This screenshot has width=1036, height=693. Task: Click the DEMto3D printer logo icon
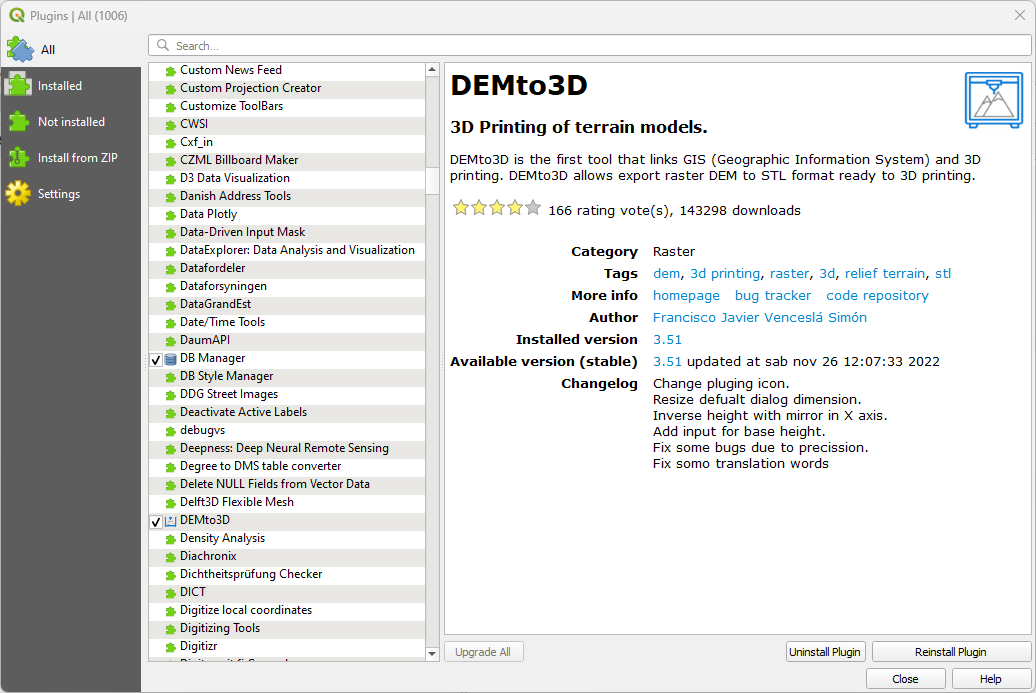coord(994,100)
